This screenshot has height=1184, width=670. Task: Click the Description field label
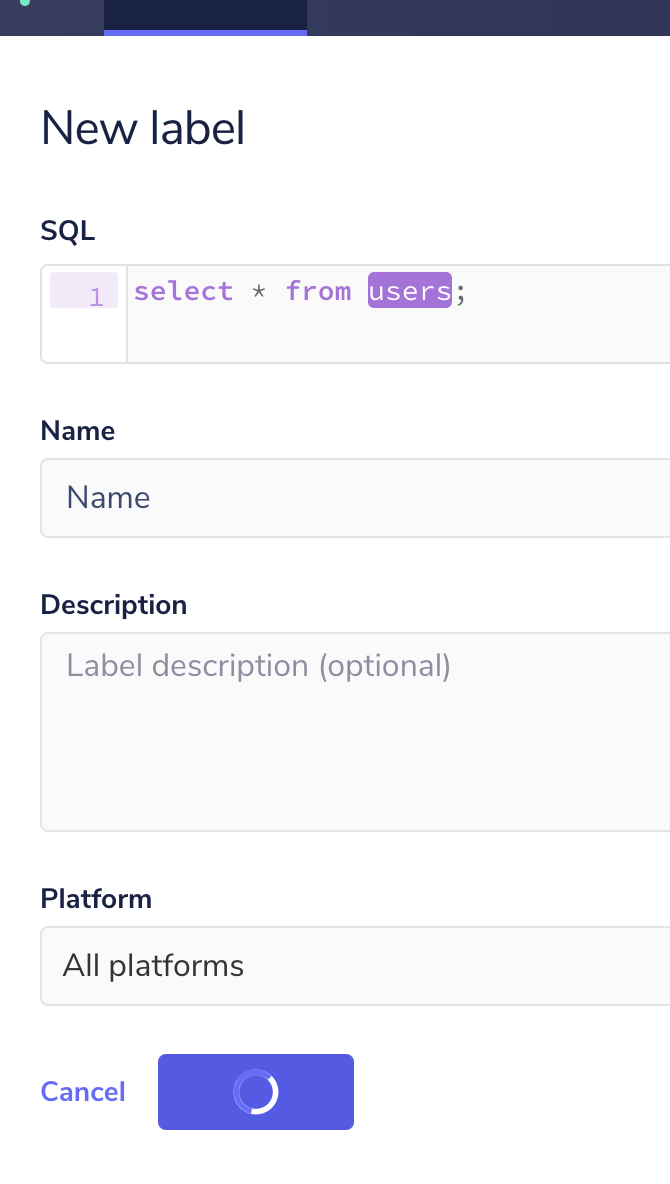tap(114, 605)
